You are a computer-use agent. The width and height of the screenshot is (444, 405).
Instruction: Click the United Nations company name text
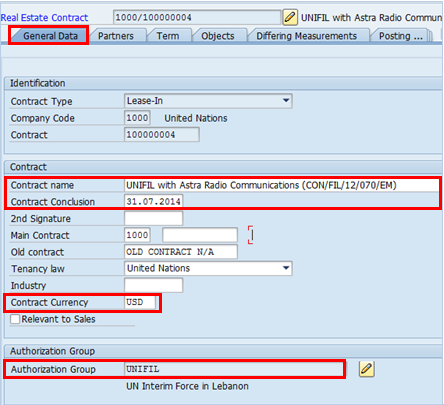196,118
